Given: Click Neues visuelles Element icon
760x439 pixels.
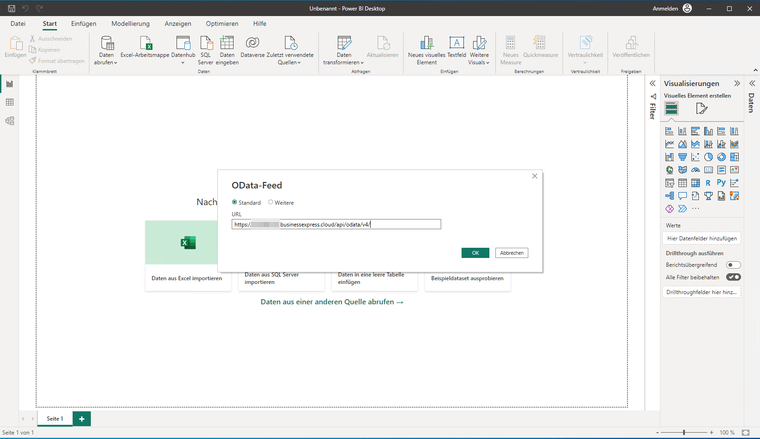Looking at the screenshot, I should (425, 44).
